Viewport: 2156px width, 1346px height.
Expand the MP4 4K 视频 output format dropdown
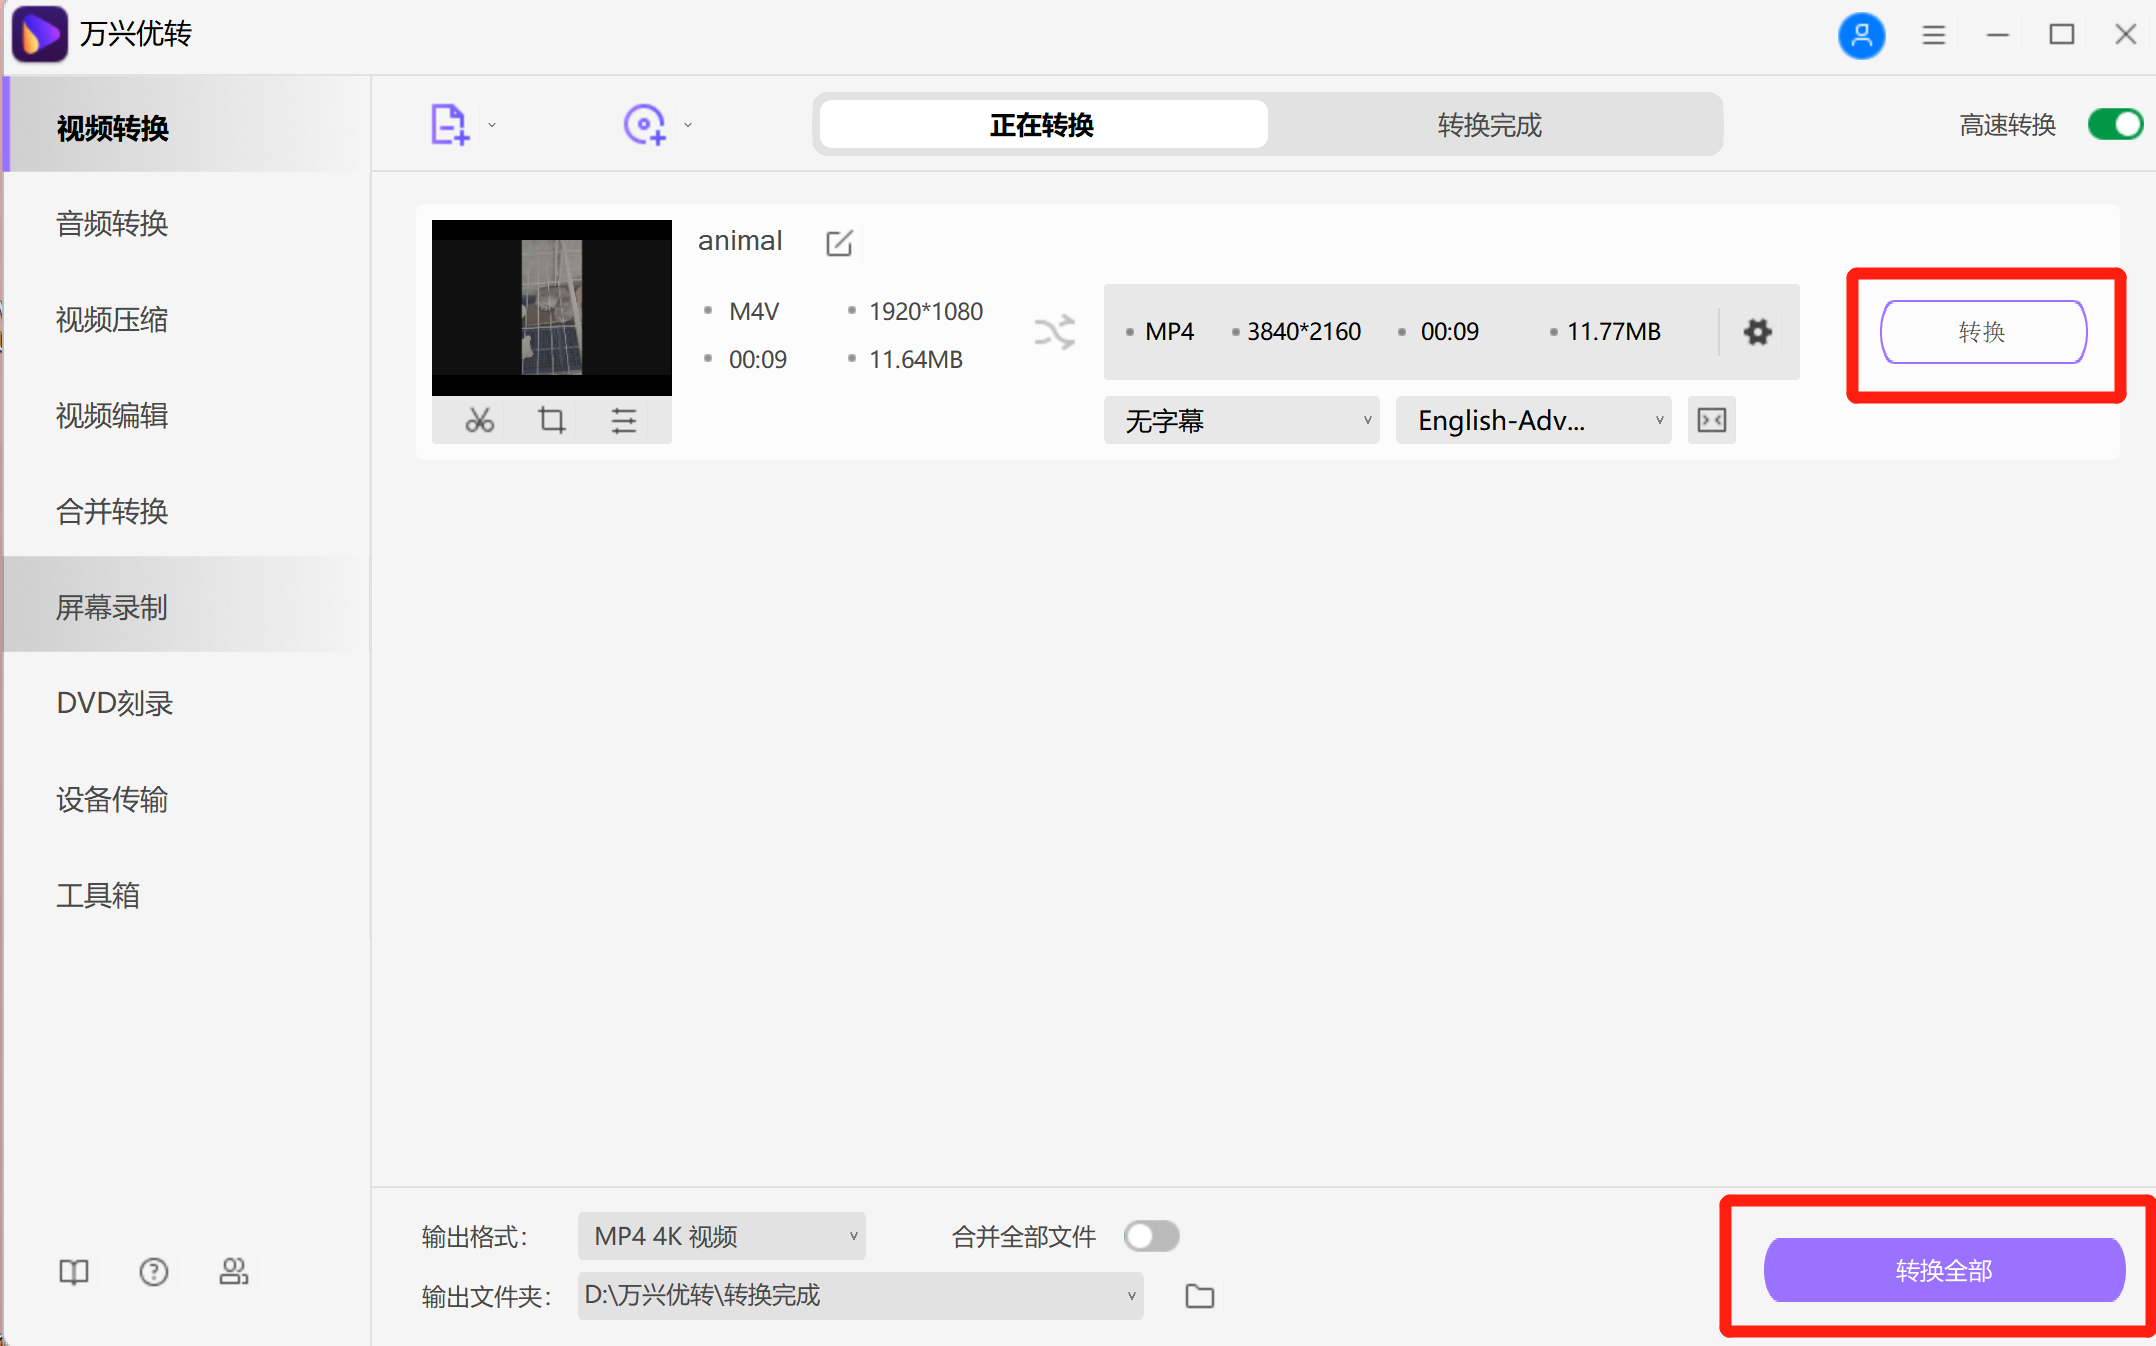(720, 1236)
